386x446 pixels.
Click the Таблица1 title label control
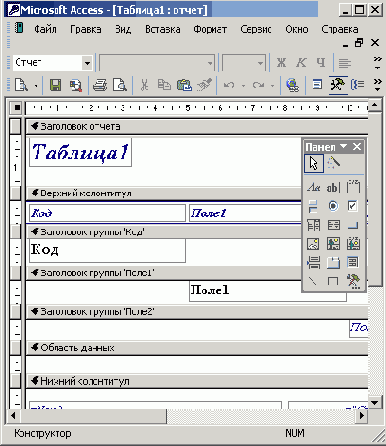point(80,152)
